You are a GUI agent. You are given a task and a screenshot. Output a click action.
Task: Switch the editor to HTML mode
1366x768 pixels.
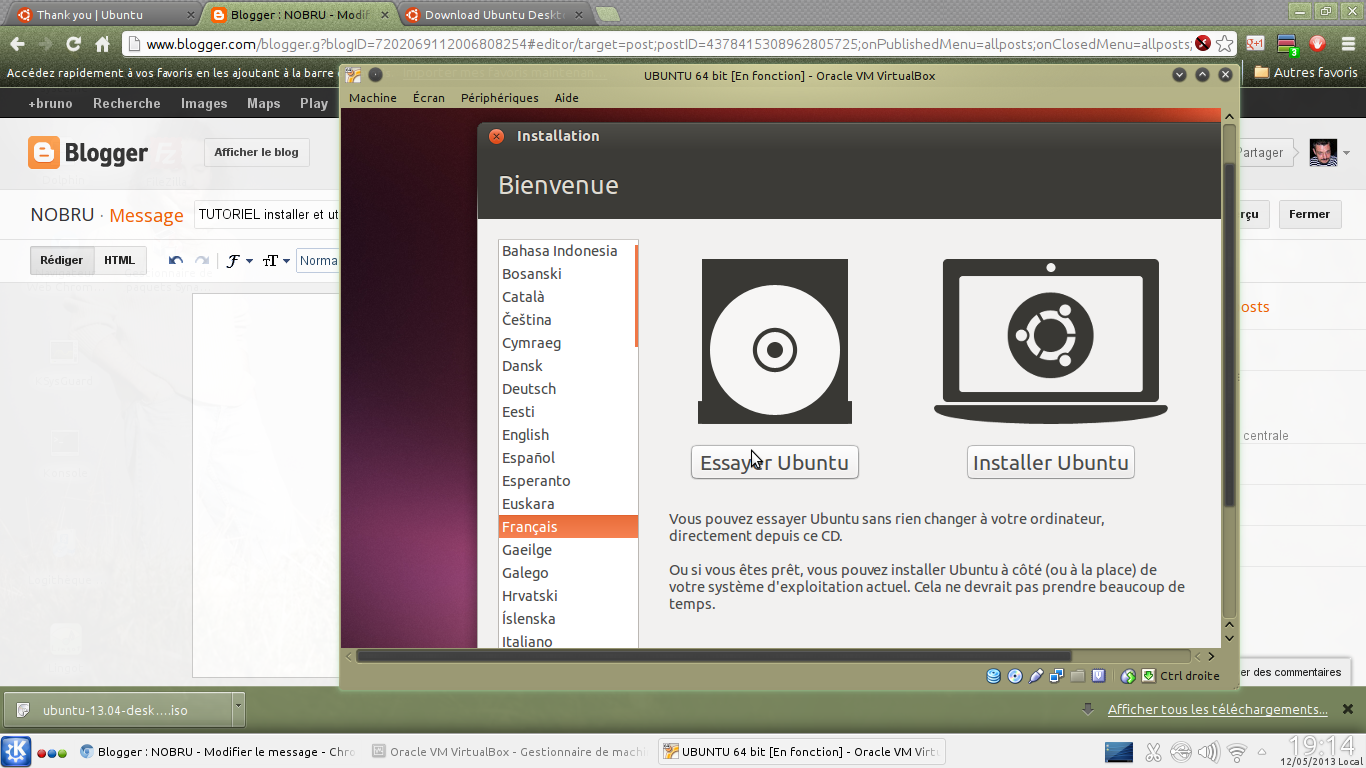pyautogui.click(x=120, y=260)
